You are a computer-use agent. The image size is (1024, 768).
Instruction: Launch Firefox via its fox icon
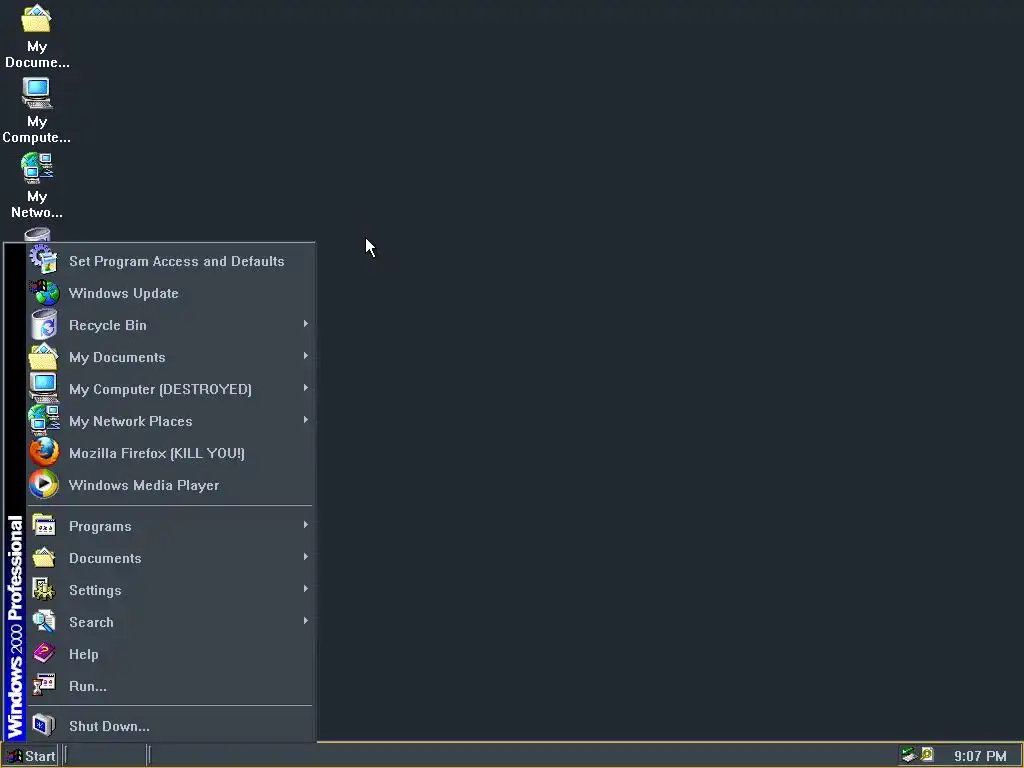(x=44, y=453)
